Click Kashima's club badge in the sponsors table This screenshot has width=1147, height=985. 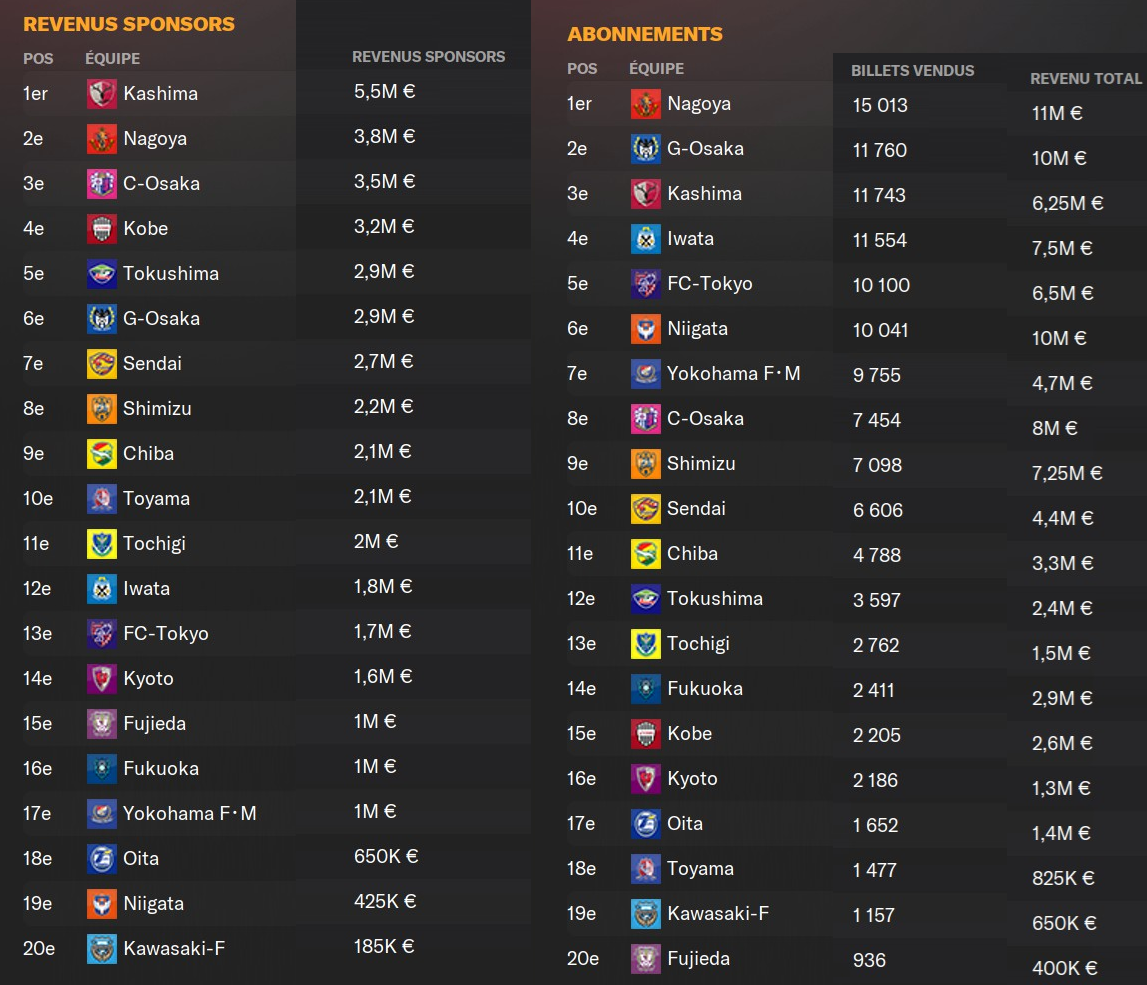(102, 94)
